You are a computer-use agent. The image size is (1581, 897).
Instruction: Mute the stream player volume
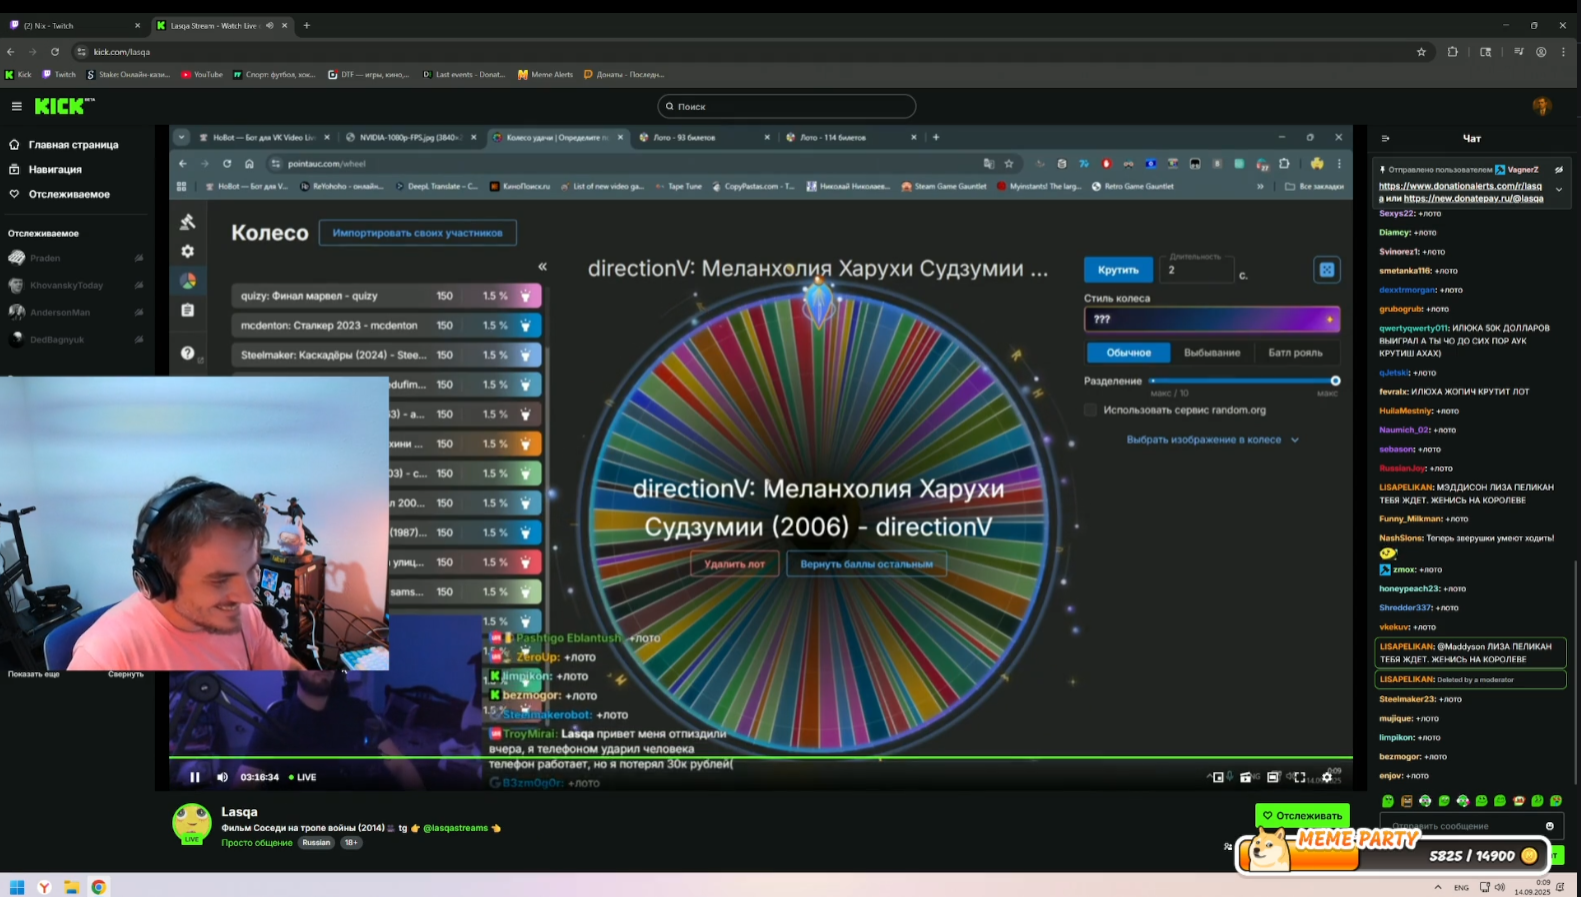coord(222,777)
